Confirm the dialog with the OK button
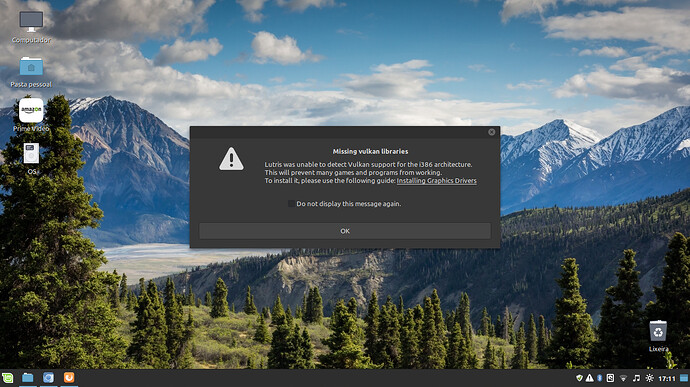The height and width of the screenshot is (387, 690). pyautogui.click(x=345, y=231)
